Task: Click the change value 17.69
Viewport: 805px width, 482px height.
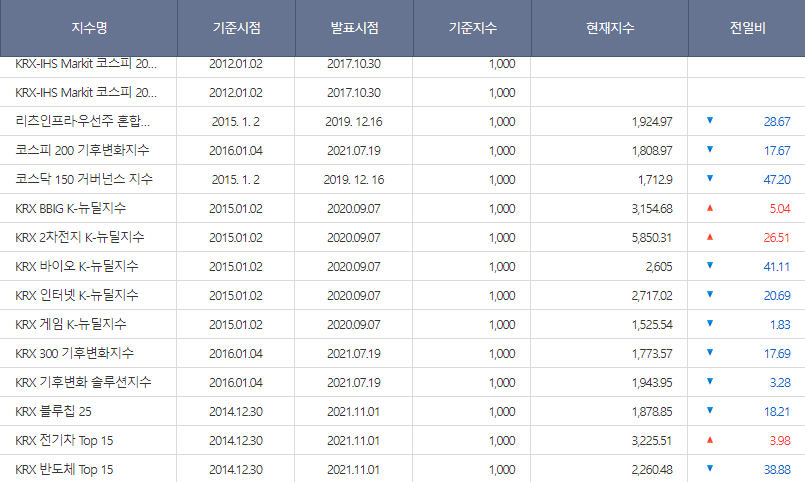Action: click(777, 354)
